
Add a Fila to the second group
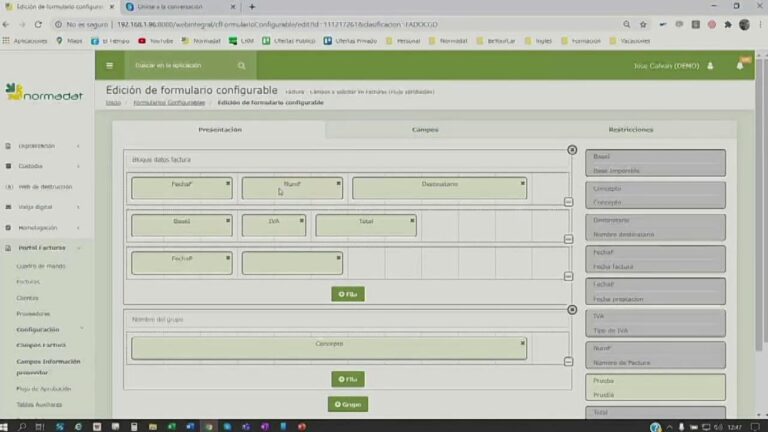(348, 379)
